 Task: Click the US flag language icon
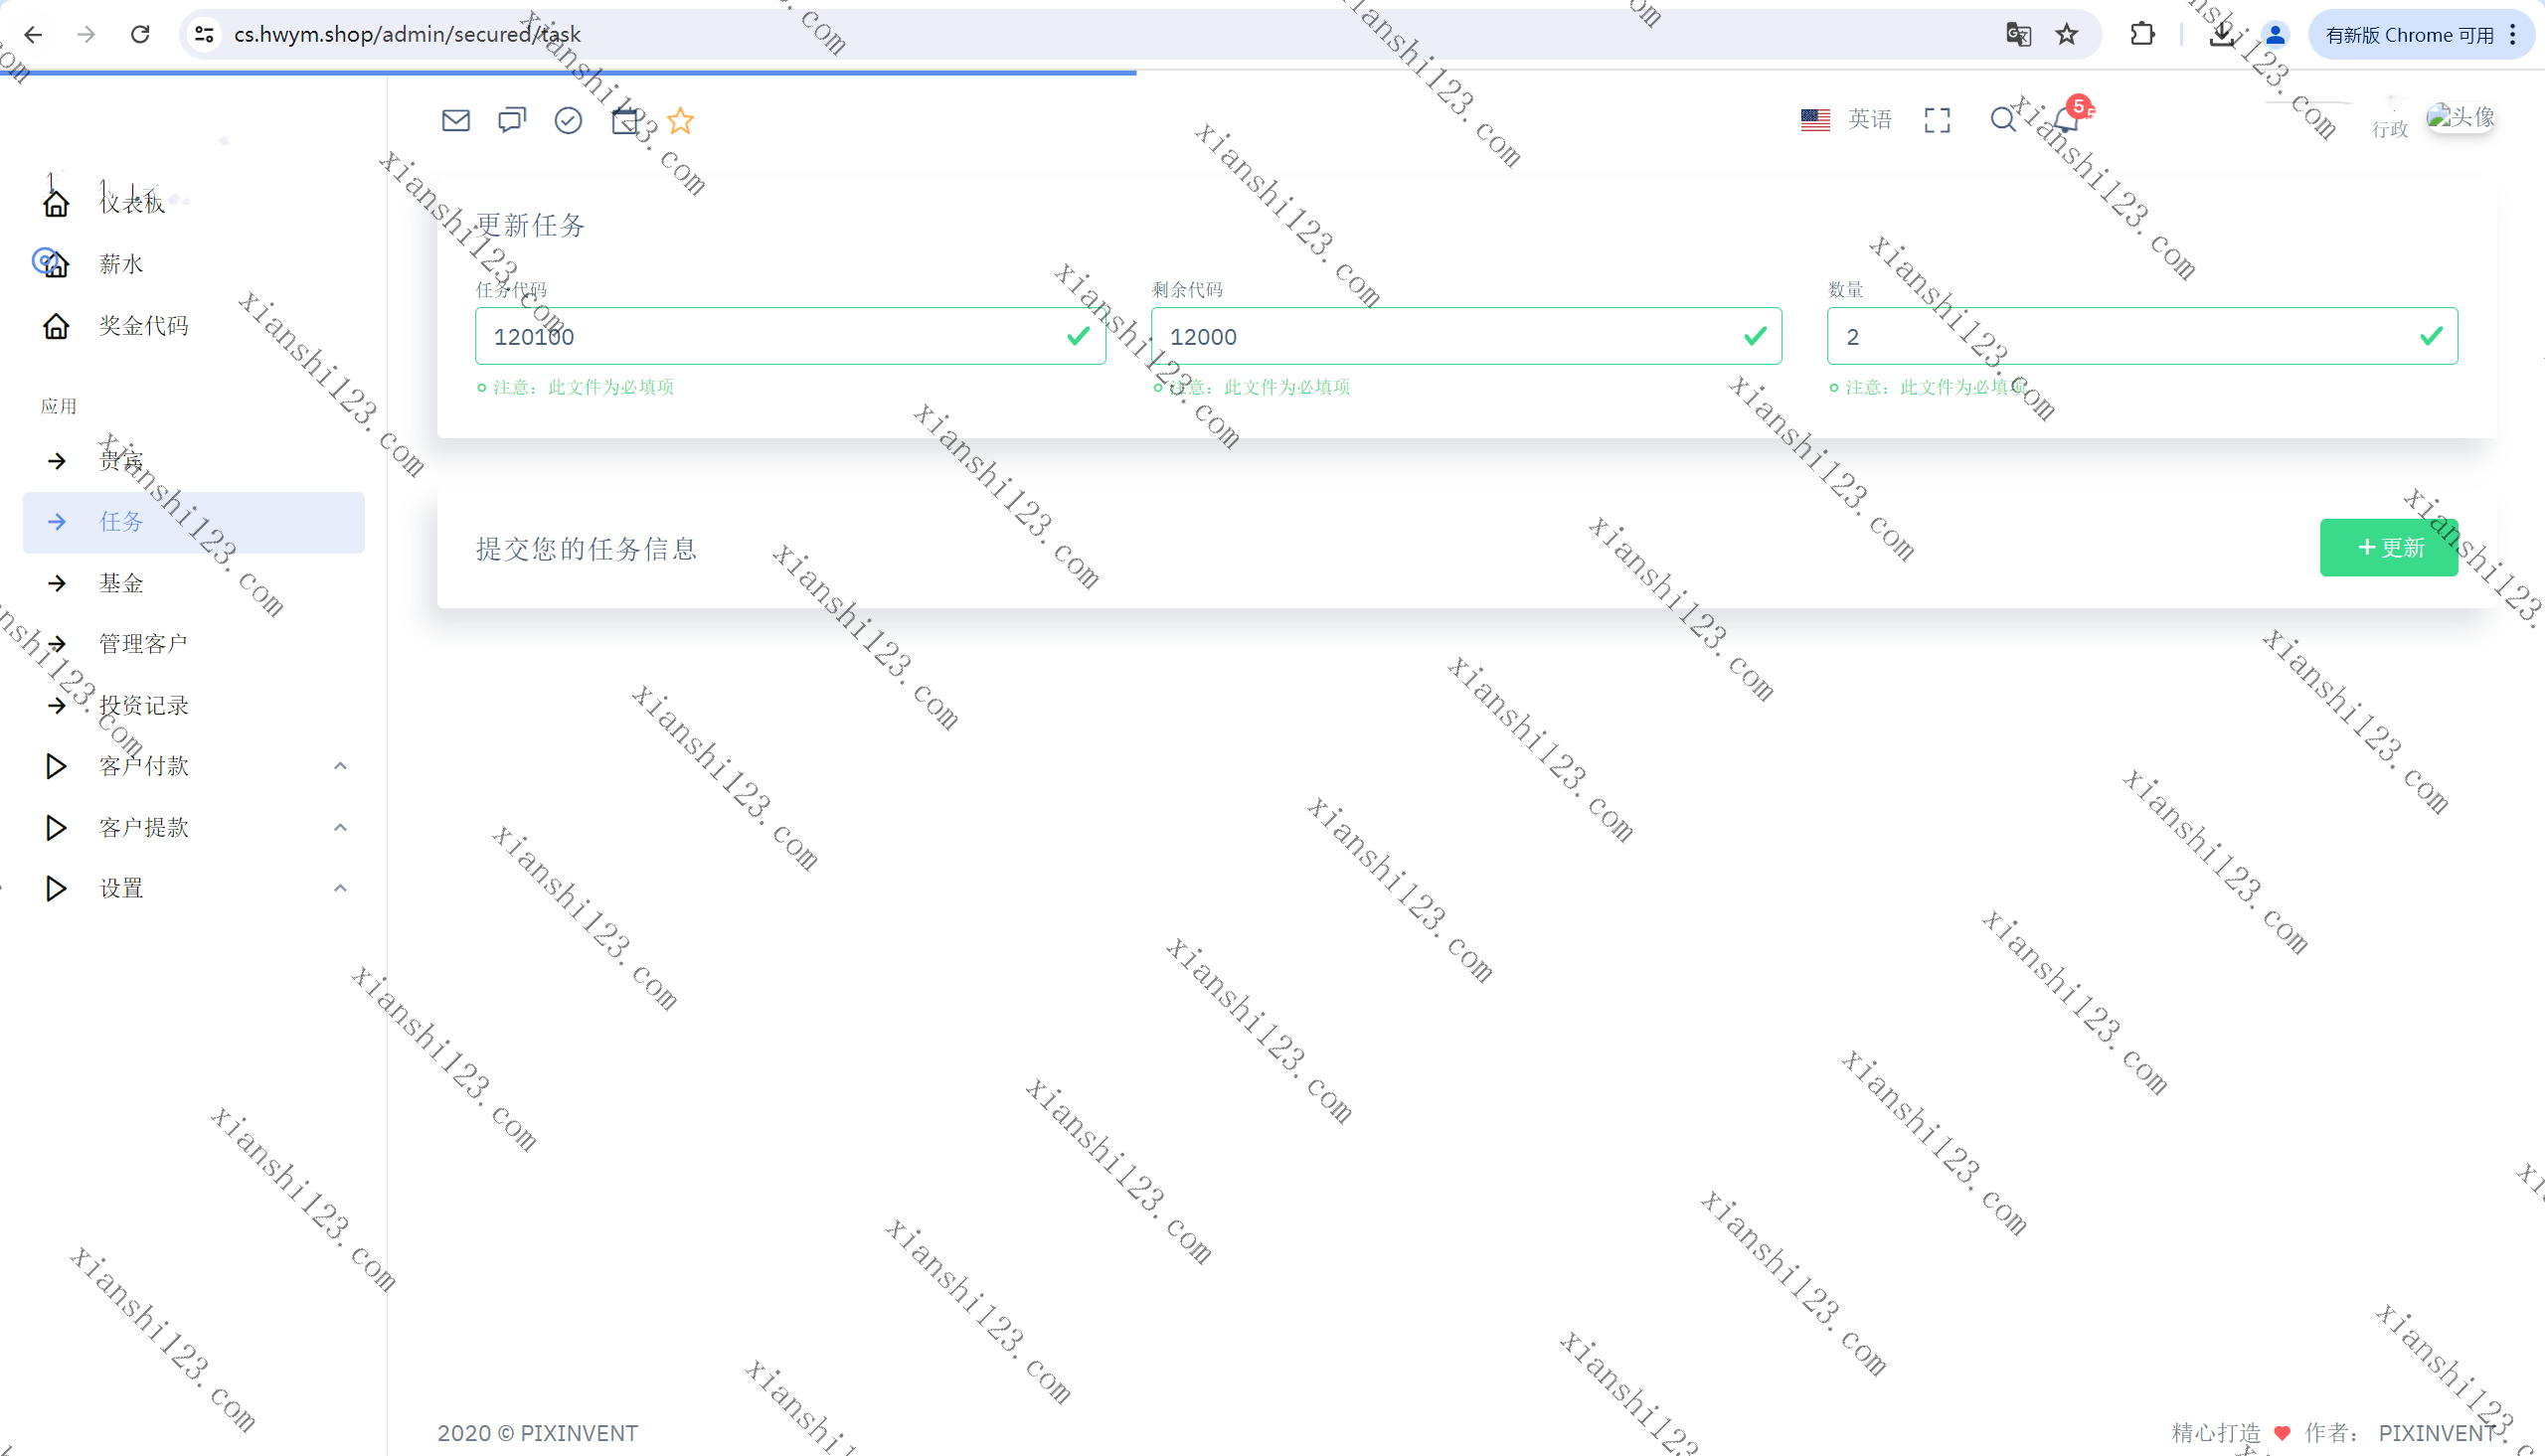pyautogui.click(x=1815, y=120)
